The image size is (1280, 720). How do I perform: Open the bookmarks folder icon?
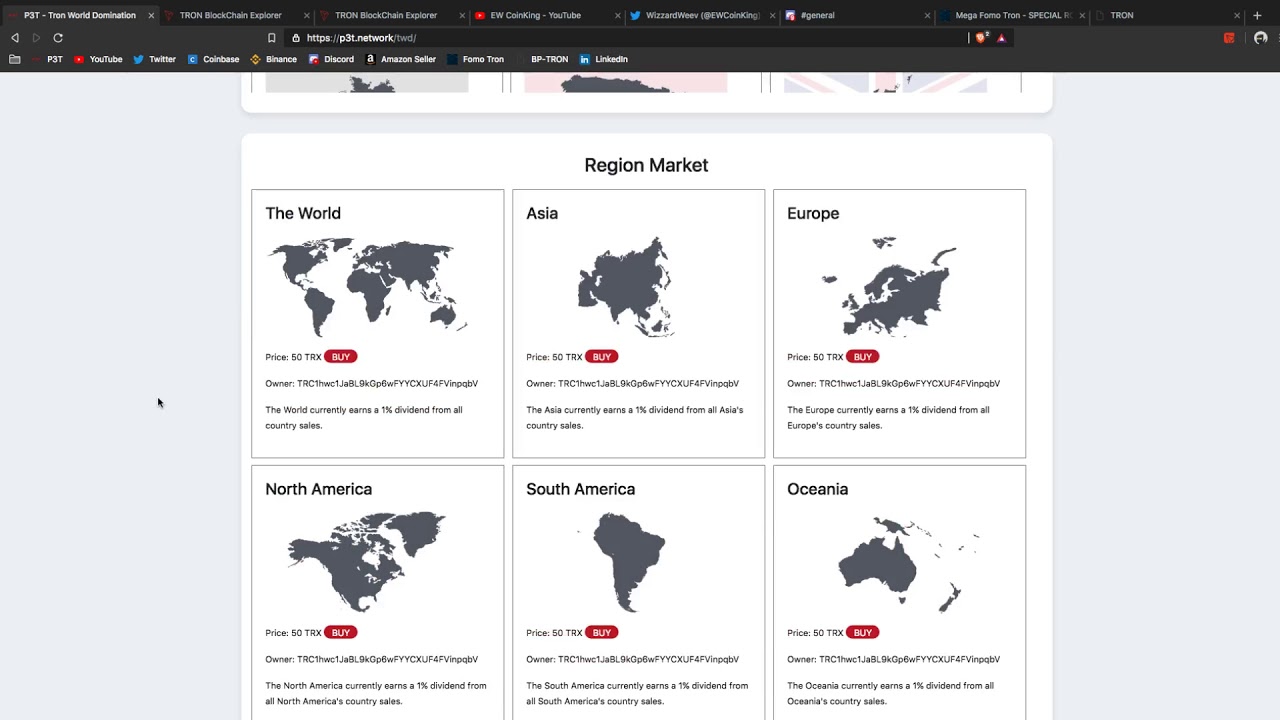point(14,59)
